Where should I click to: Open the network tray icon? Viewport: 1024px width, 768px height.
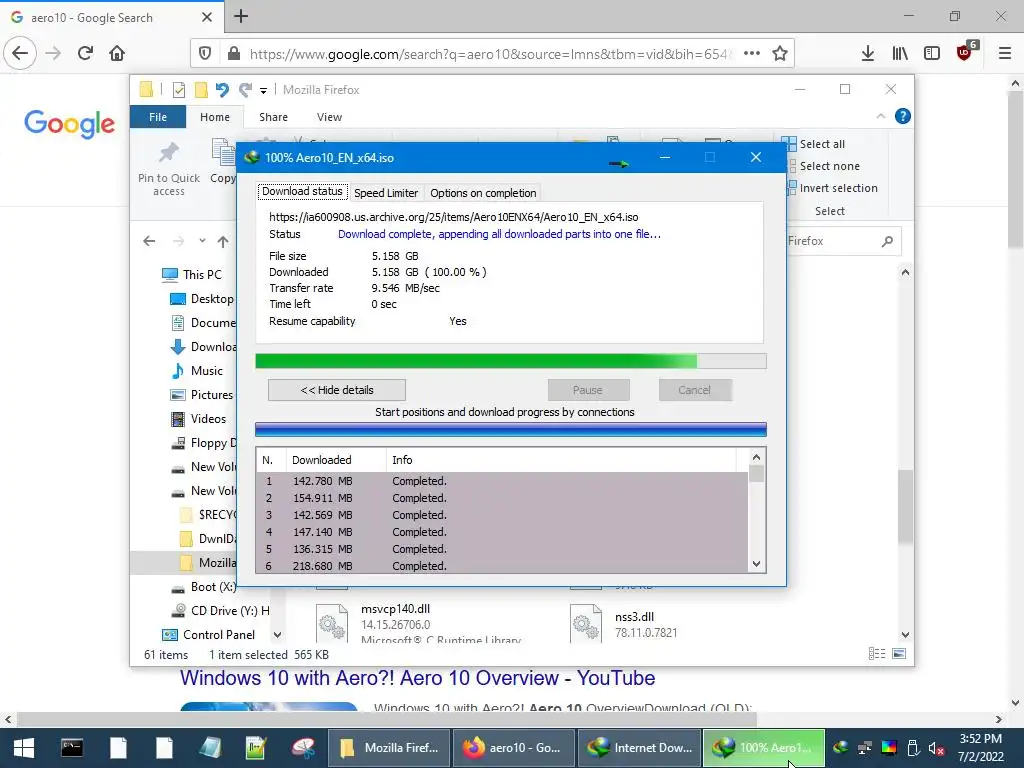point(865,748)
